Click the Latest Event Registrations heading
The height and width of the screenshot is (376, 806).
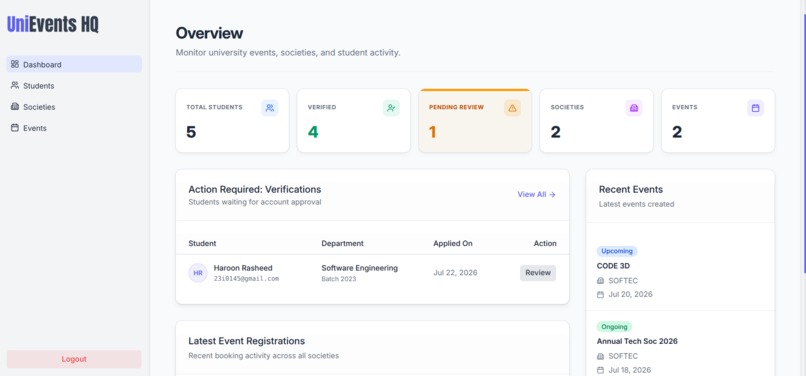tap(247, 341)
